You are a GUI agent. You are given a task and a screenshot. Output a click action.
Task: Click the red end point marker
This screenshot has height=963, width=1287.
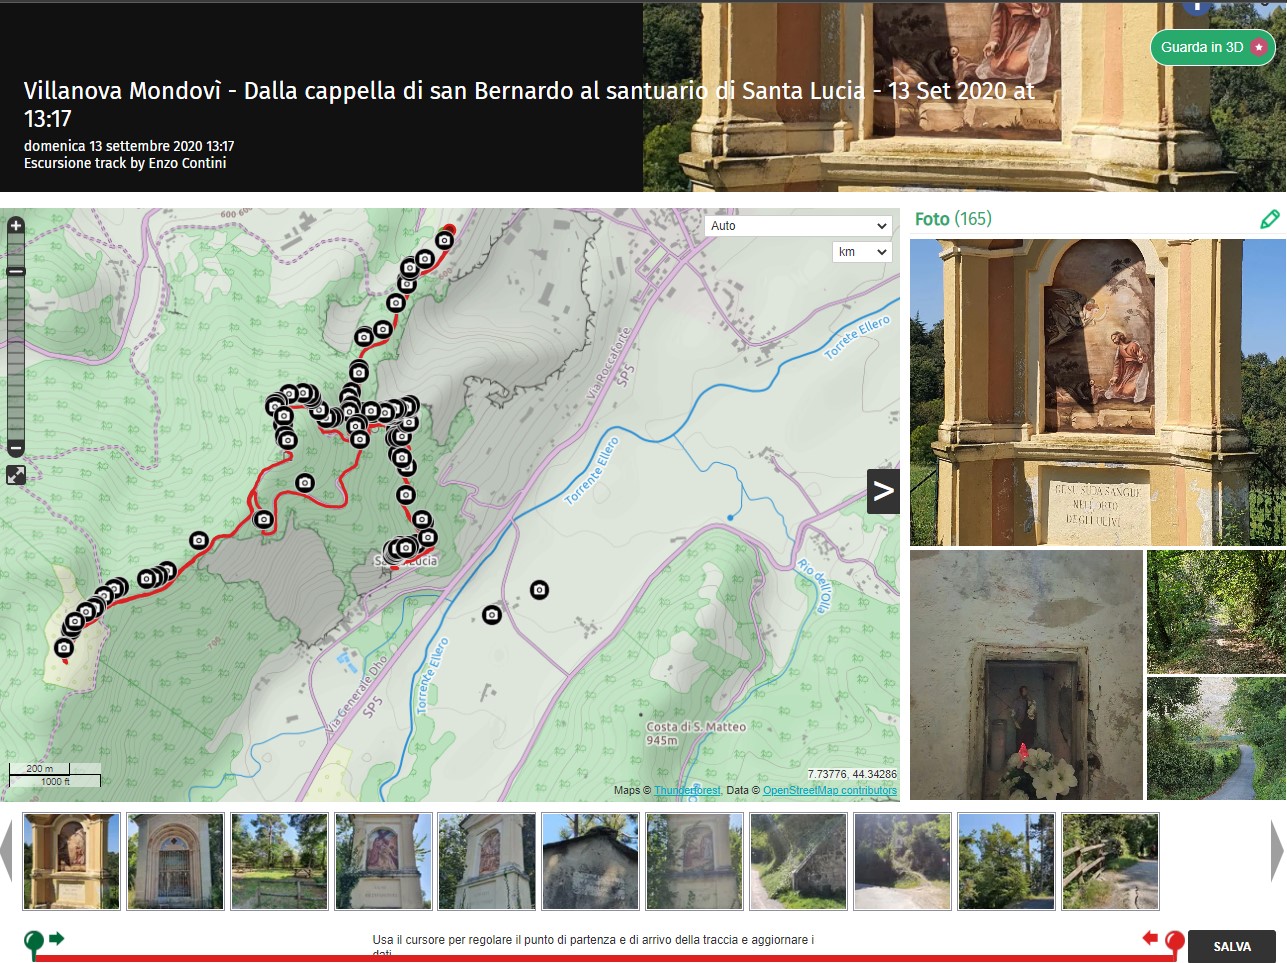[1175, 941]
